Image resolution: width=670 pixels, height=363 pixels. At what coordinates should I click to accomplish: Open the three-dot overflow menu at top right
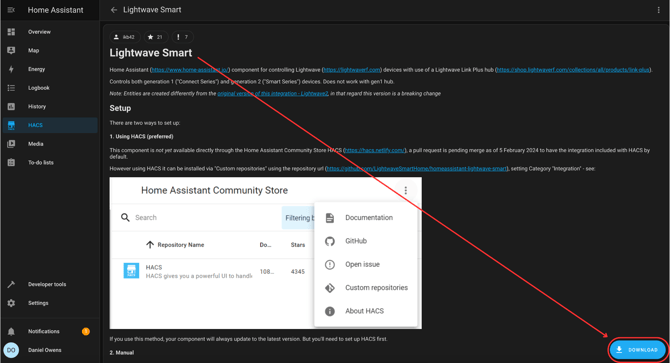click(x=658, y=10)
